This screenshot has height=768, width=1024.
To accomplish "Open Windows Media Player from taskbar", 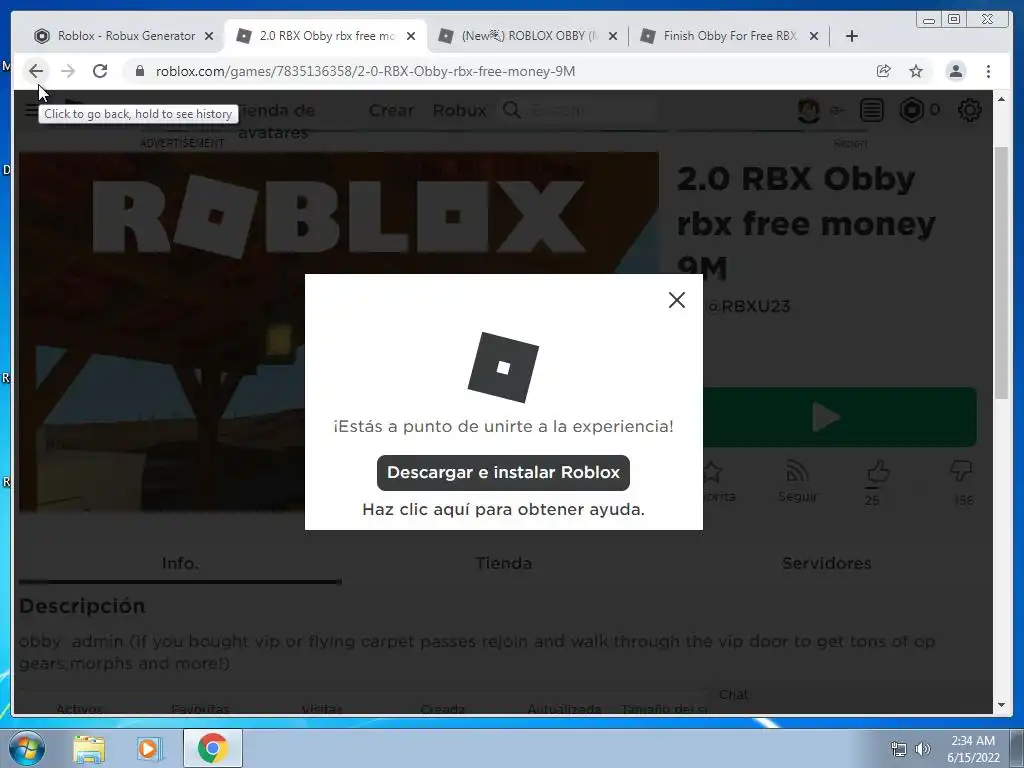I will tap(149, 748).
